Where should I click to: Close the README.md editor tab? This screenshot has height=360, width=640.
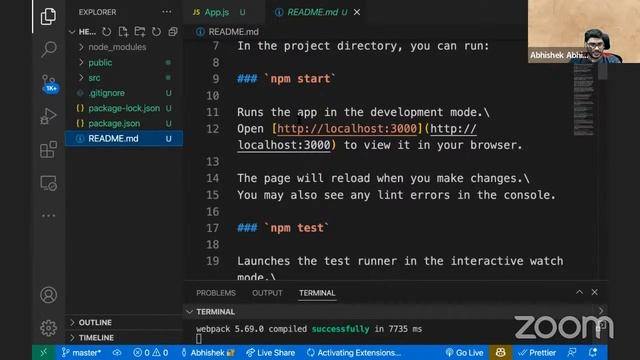(x=357, y=12)
